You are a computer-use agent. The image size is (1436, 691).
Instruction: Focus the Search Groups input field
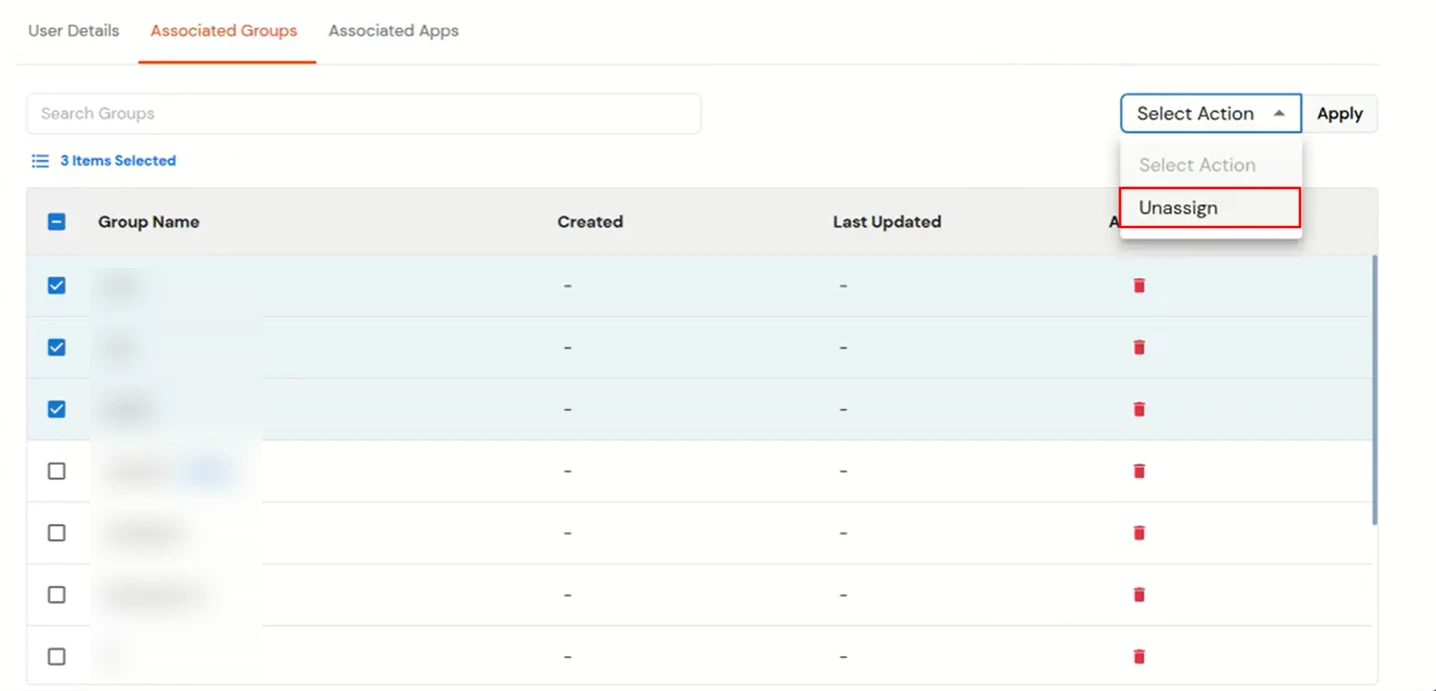coord(364,114)
